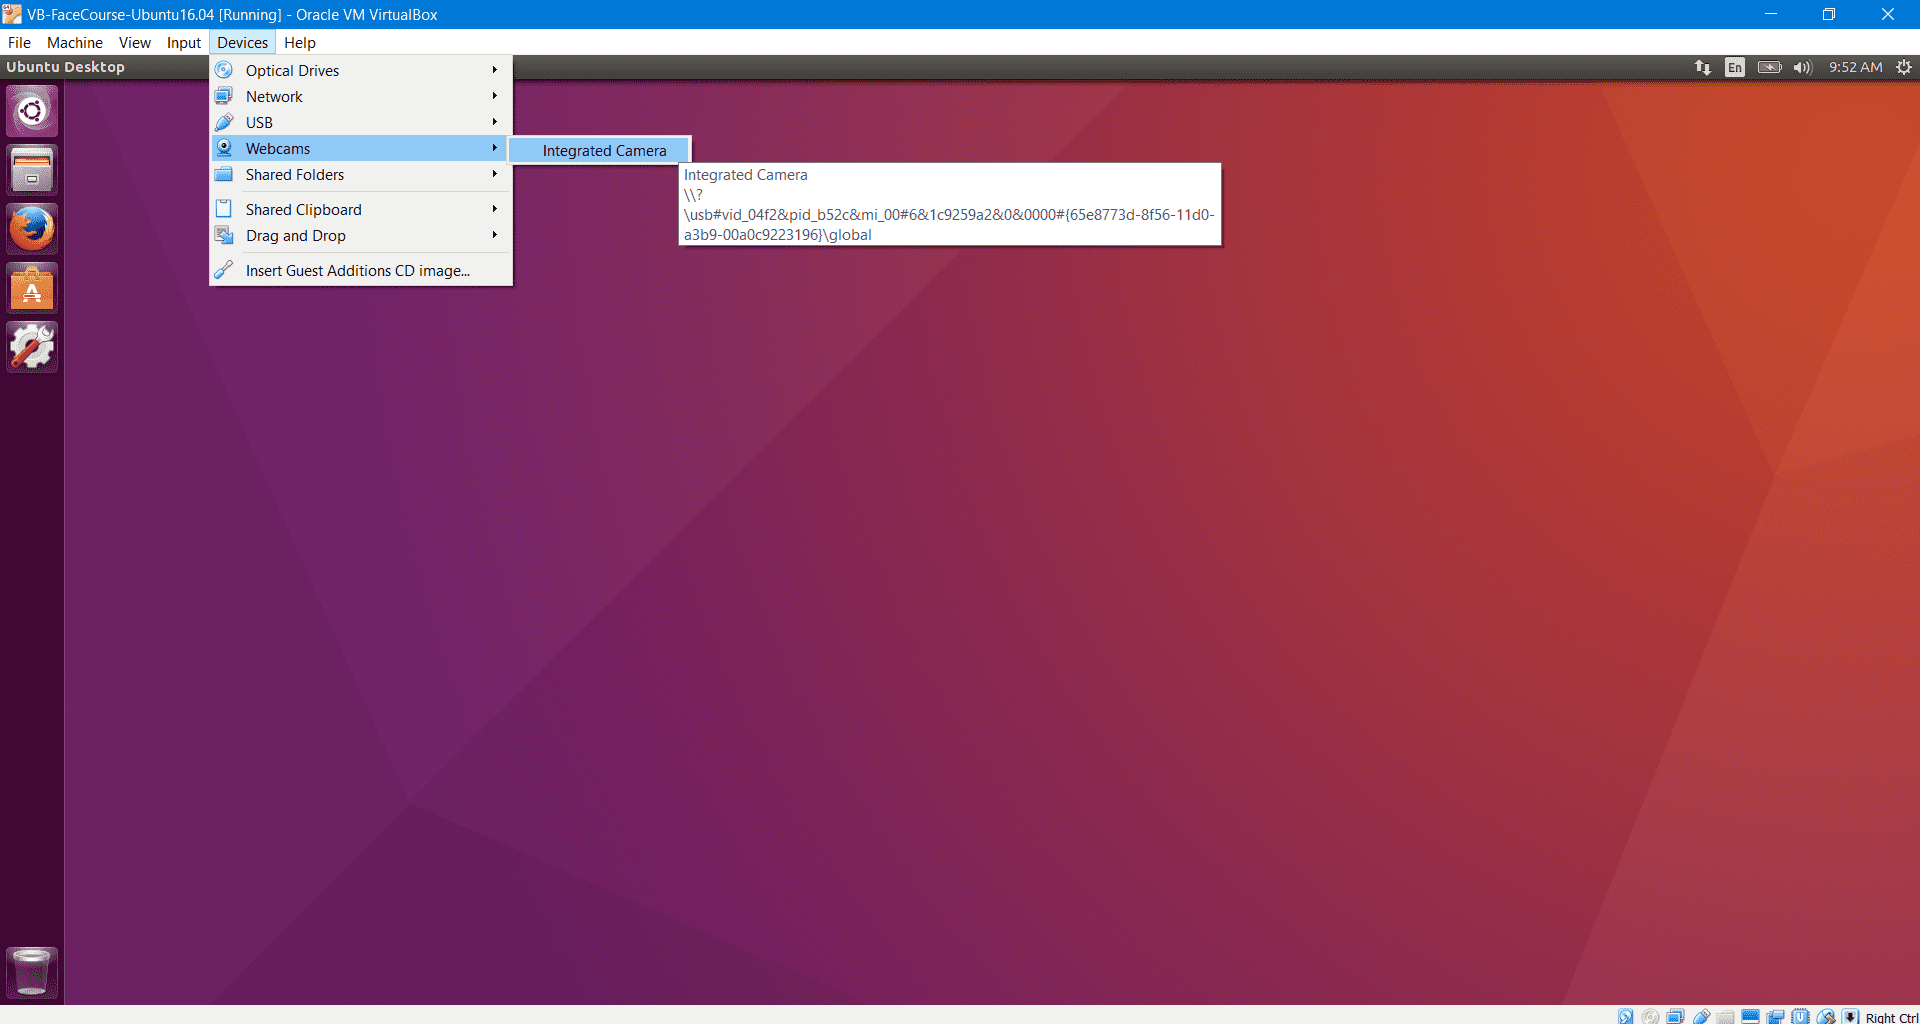Open Ubuntu Software center in launcher

[32, 288]
